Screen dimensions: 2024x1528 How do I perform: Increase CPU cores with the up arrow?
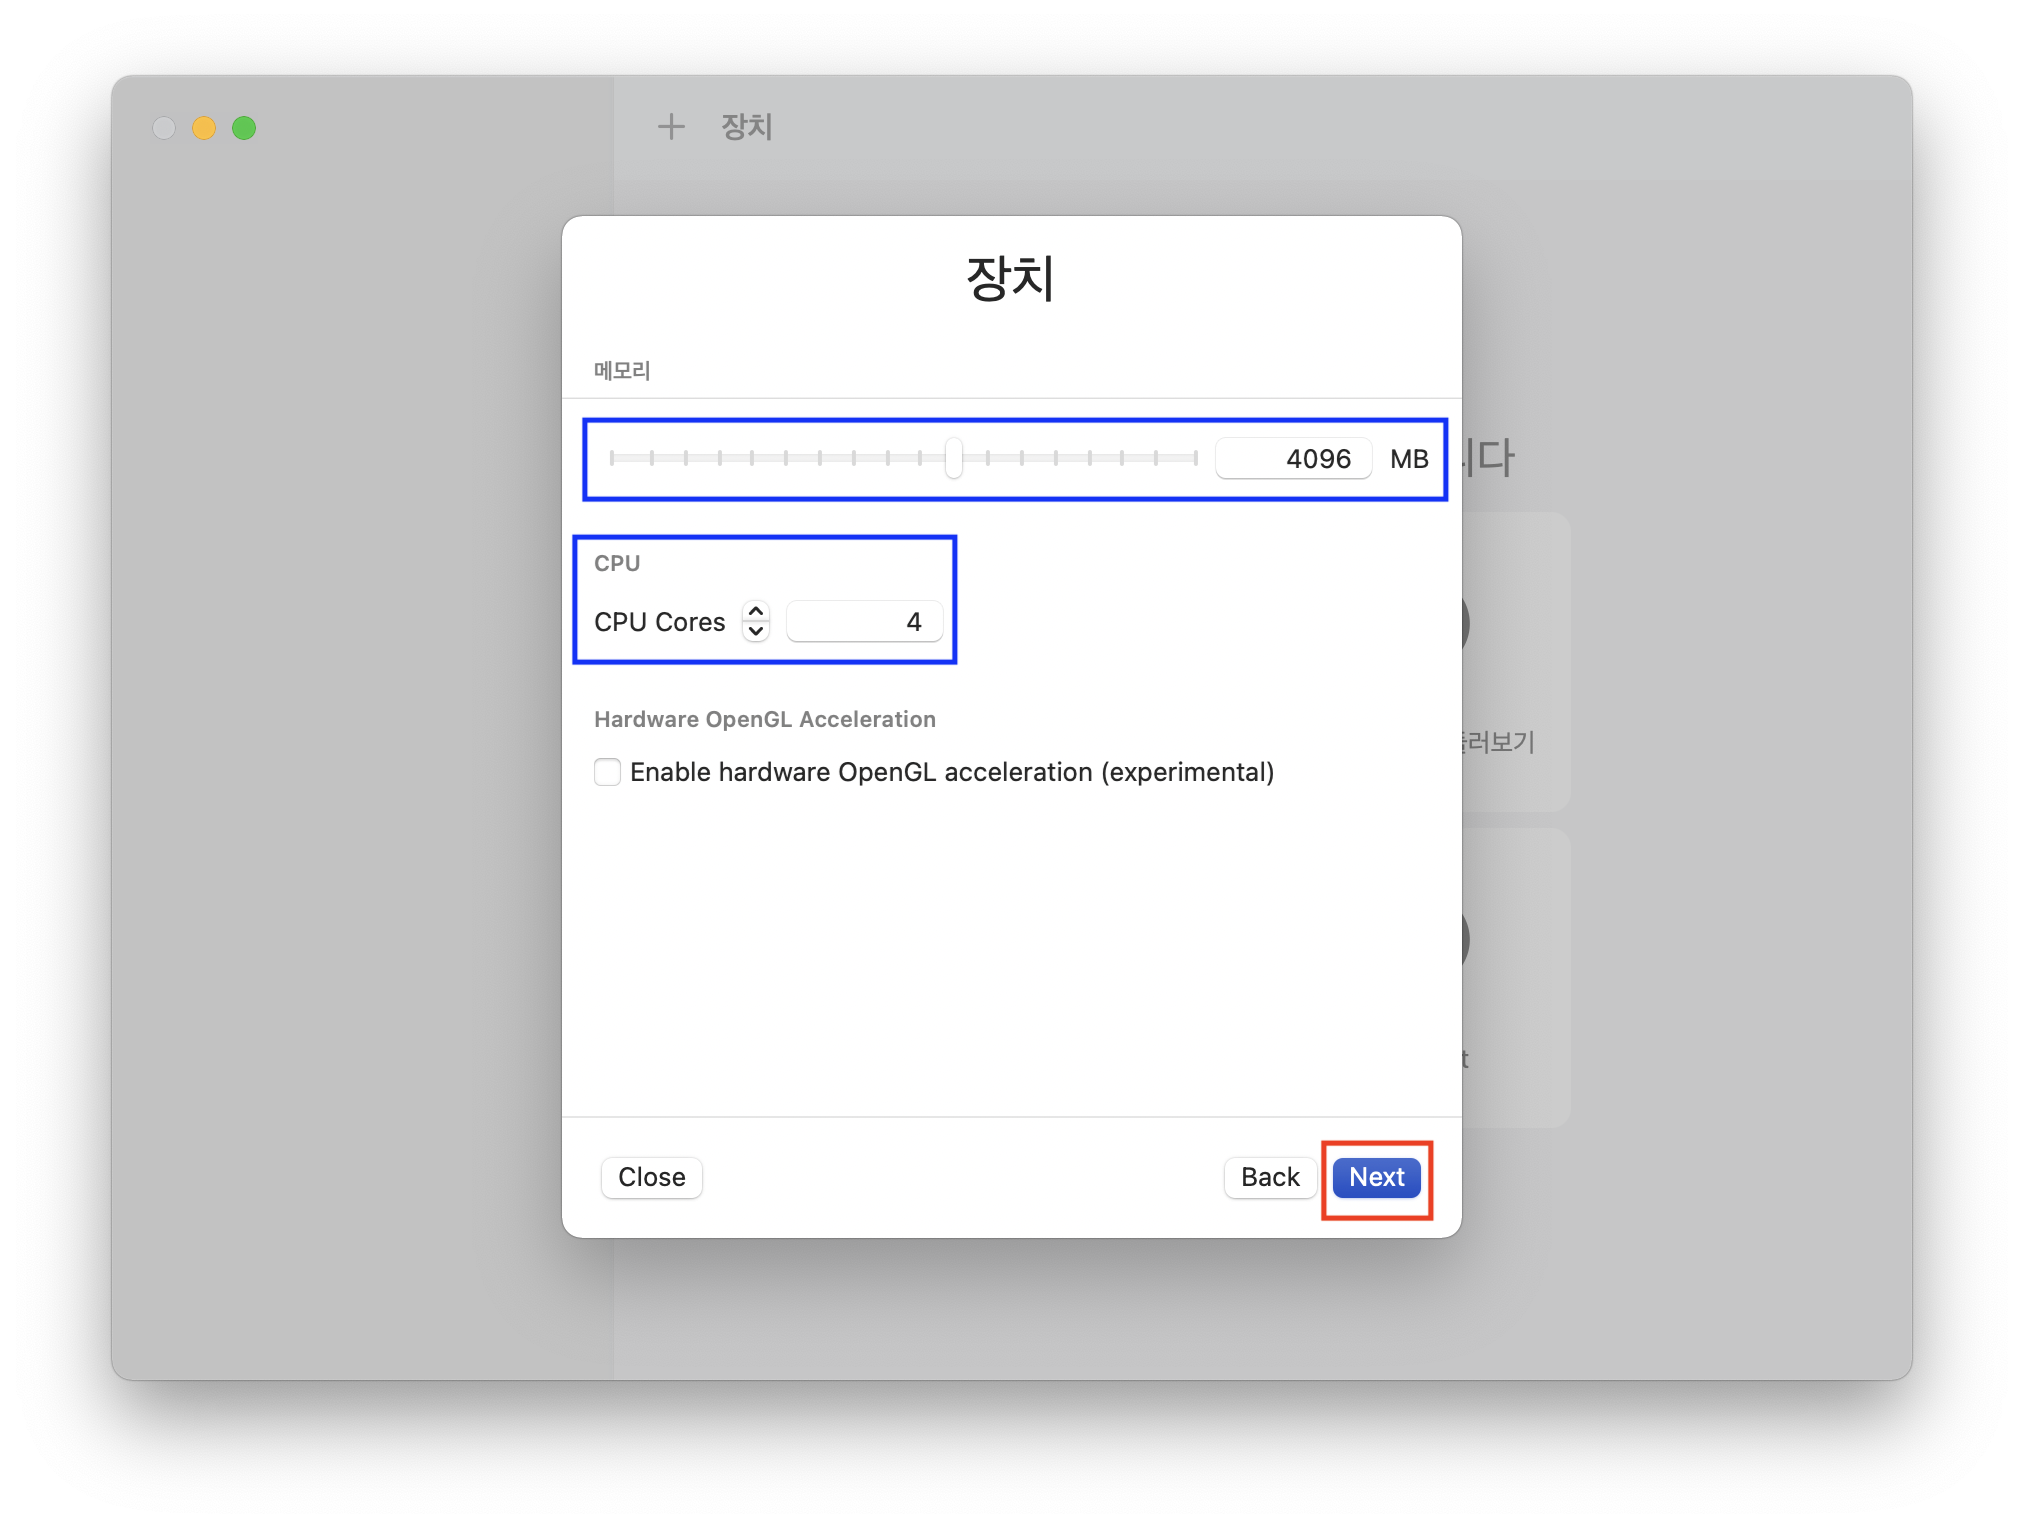(756, 611)
